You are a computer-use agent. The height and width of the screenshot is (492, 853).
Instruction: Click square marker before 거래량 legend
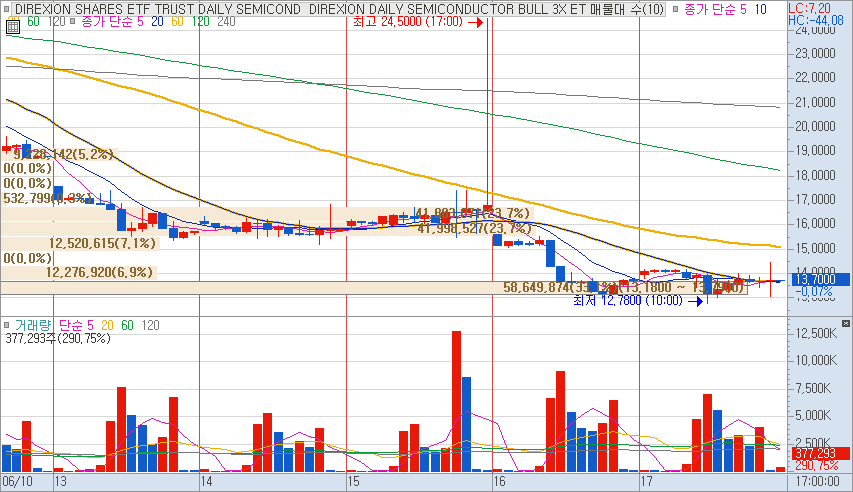[7, 325]
